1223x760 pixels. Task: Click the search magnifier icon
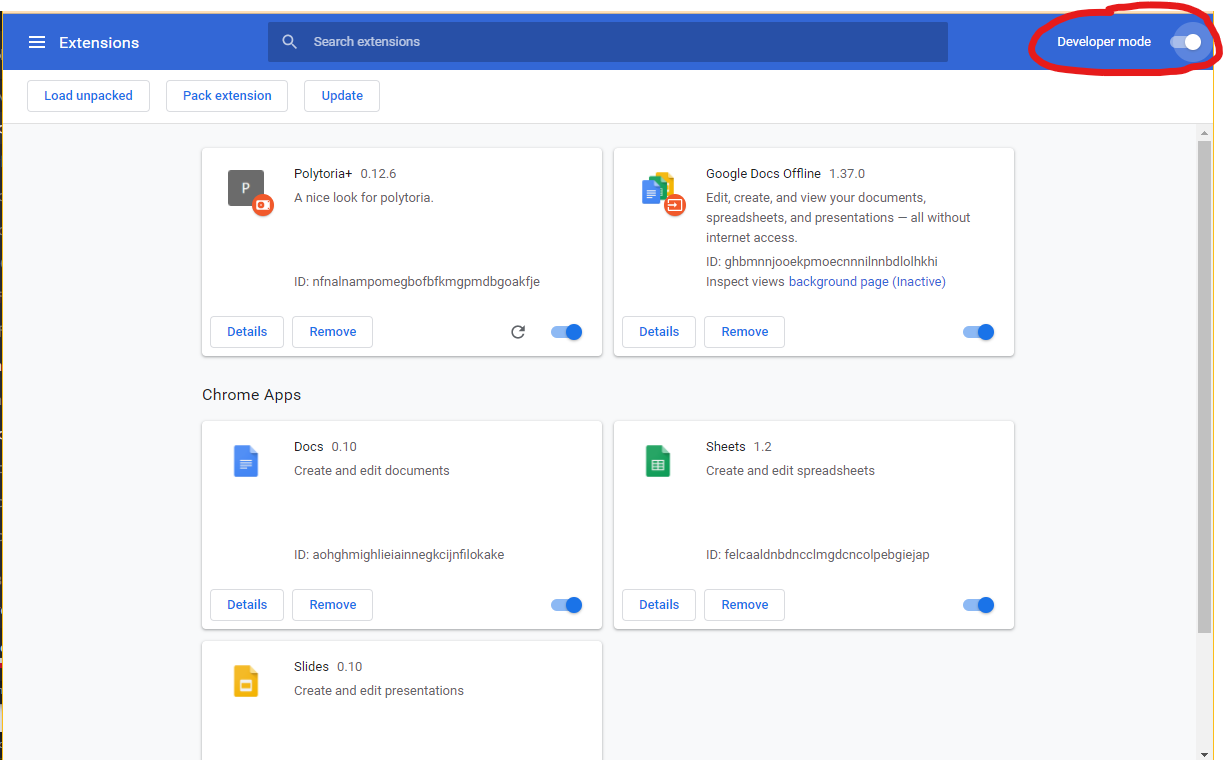coord(290,41)
